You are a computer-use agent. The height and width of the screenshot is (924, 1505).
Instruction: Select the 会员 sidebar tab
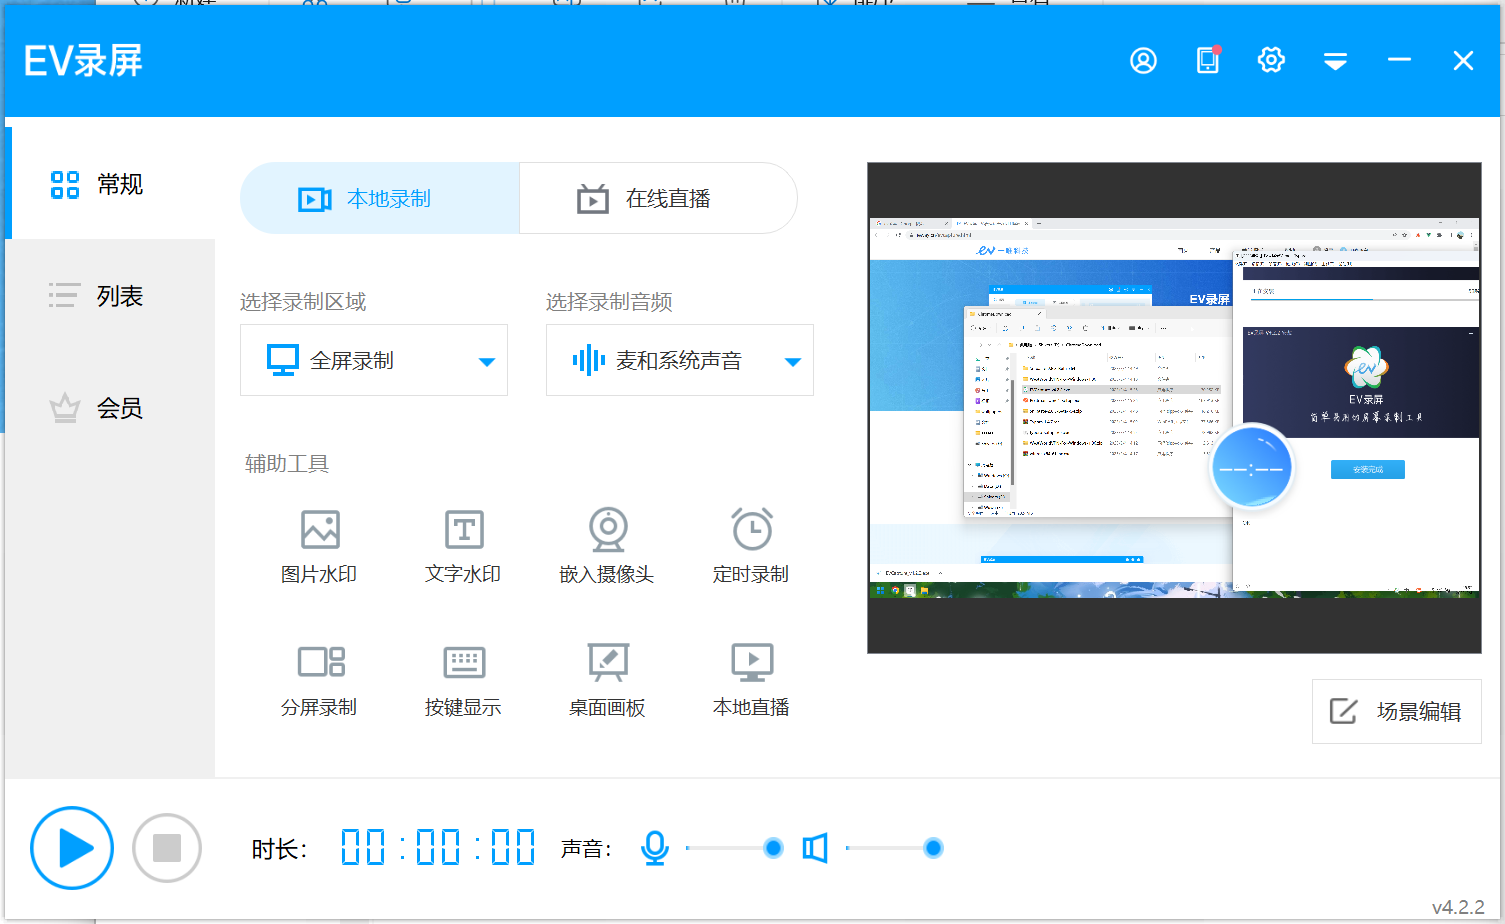click(x=110, y=408)
